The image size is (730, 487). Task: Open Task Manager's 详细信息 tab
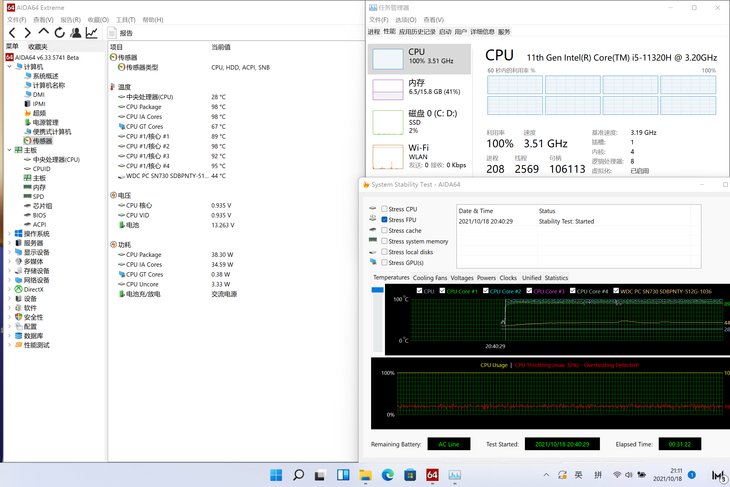(x=482, y=32)
